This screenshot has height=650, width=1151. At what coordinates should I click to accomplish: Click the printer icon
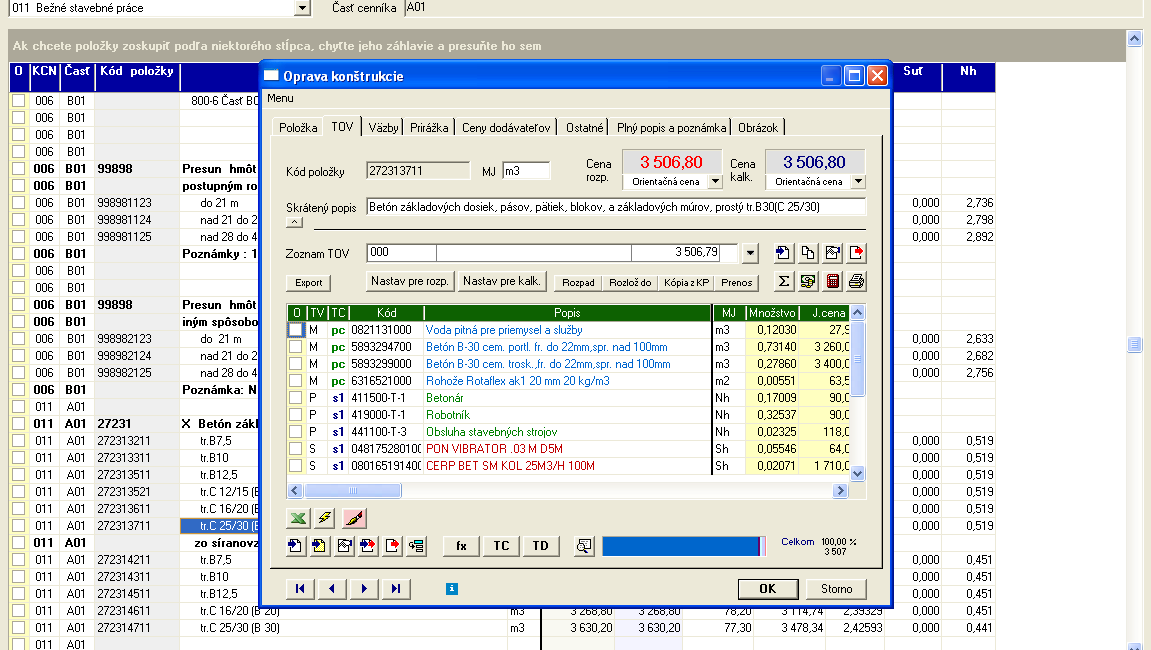coord(856,281)
